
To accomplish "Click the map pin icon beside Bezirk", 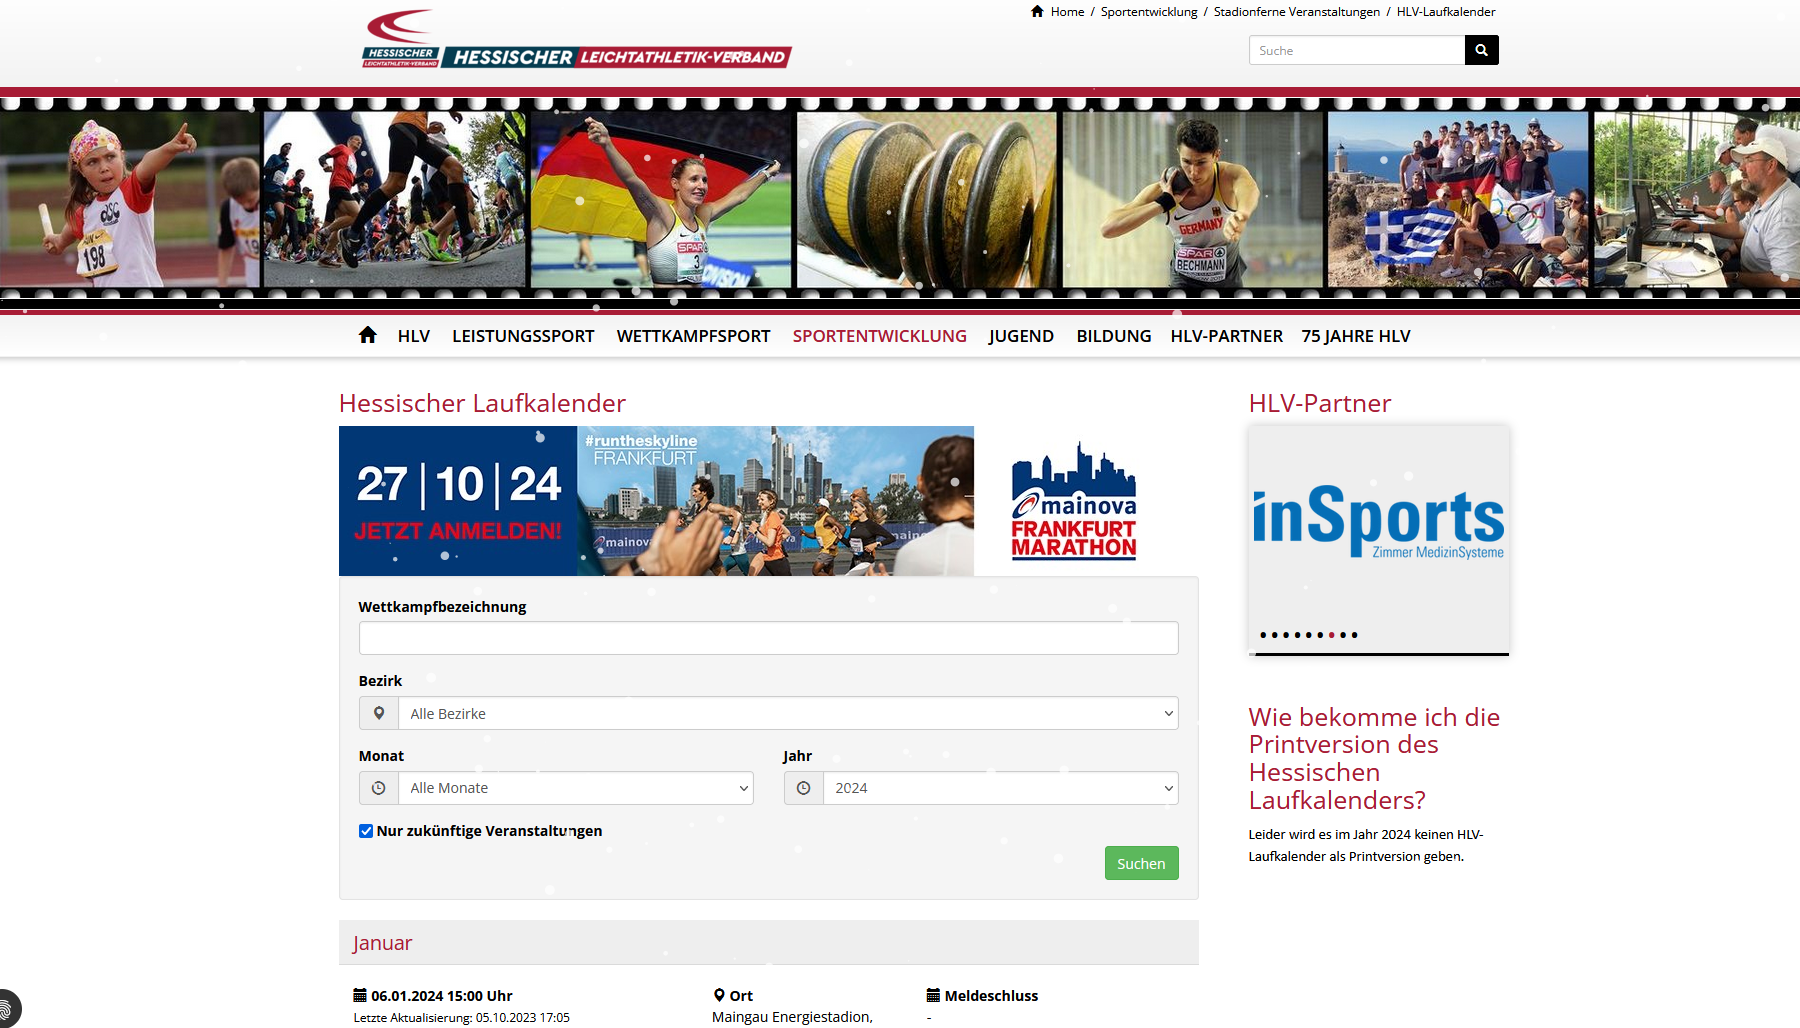I will point(379,714).
